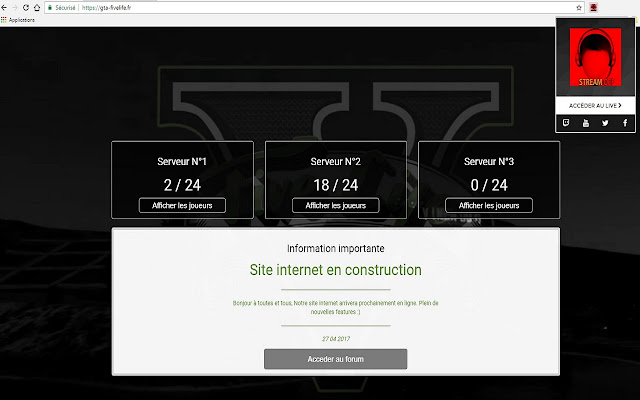Click the Stream Off red thumbnail image
Viewport: 640px width, 400px height.
tap(595, 57)
